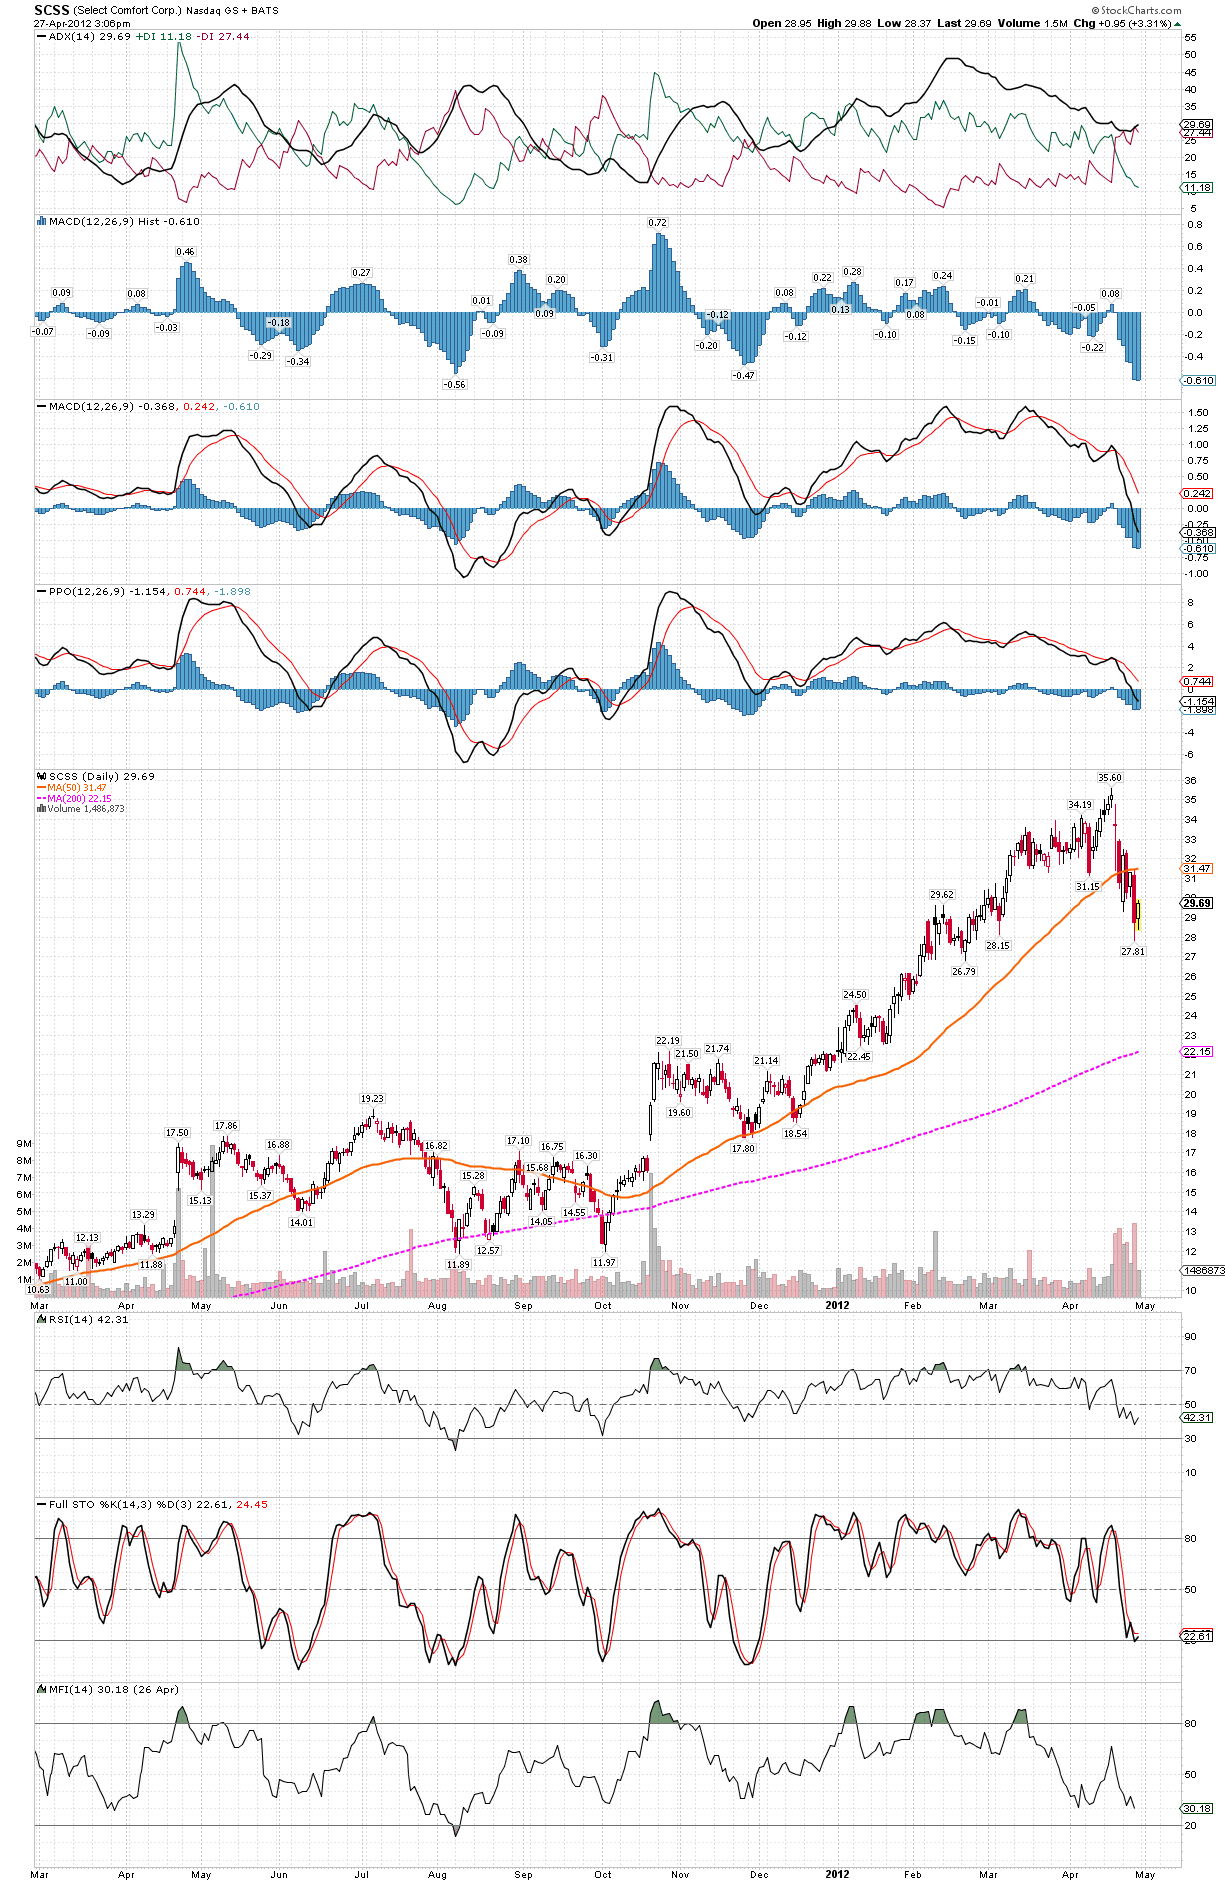Click the 22.15 MA(200) axis value box
This screenshot has width=1225, height=1883.
1198,1052
